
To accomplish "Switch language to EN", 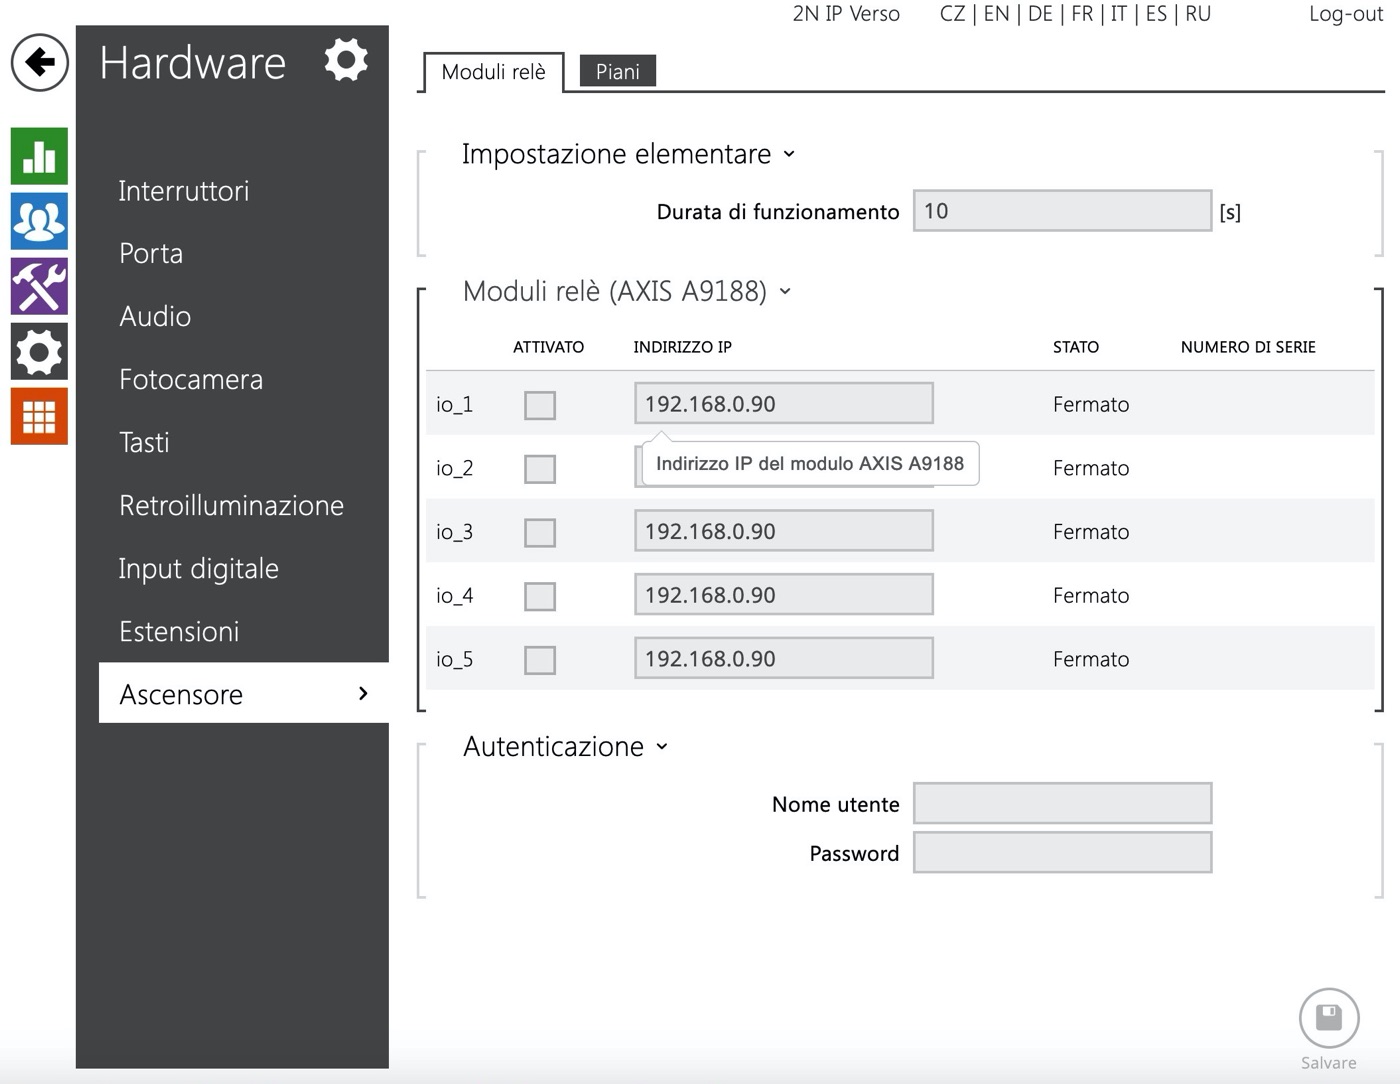I will pos(996,14).
